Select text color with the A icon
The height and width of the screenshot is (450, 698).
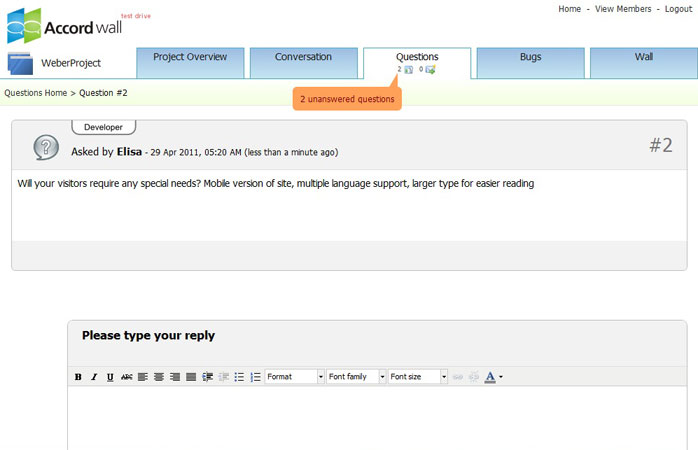pyautogui.click(x=490, y=377)
